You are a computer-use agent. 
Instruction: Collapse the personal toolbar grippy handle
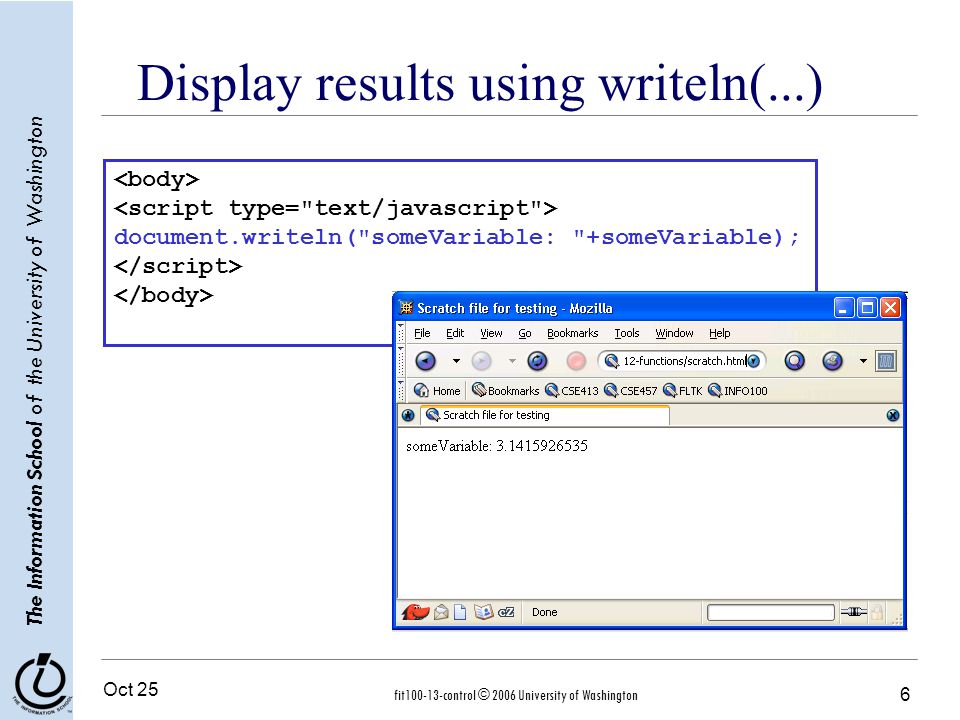401,391
